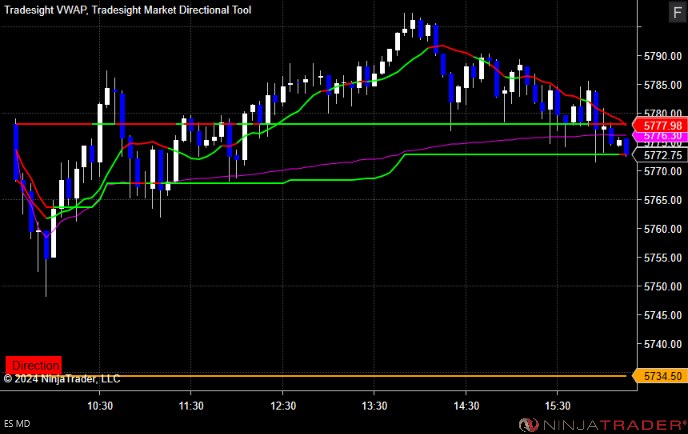
Task: Click the NinjaTrader logo at bottom right
Action: 602,425
